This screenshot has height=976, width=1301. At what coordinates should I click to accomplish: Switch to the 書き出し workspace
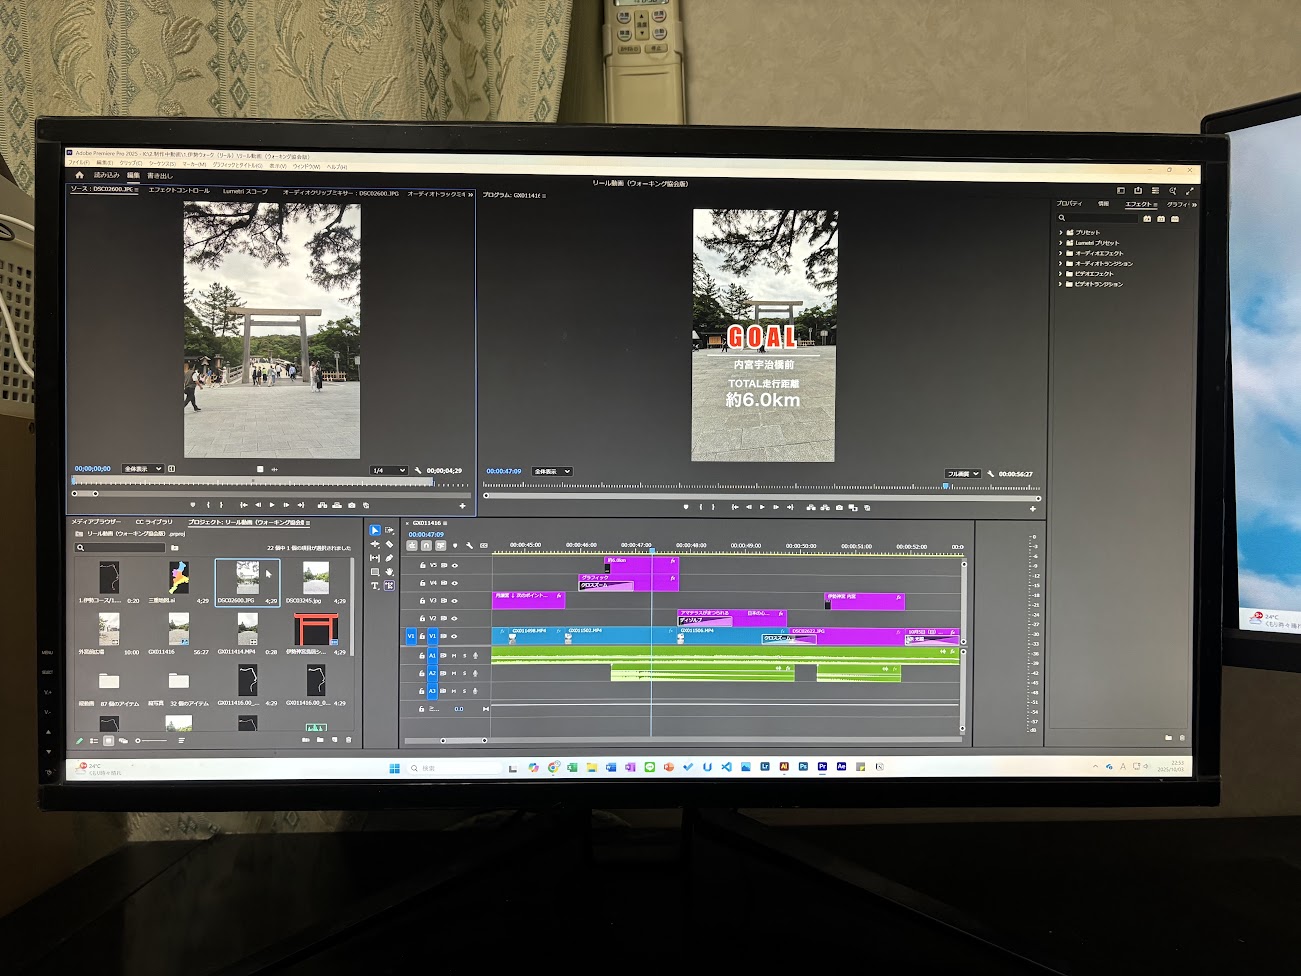(x=160, y=176)
